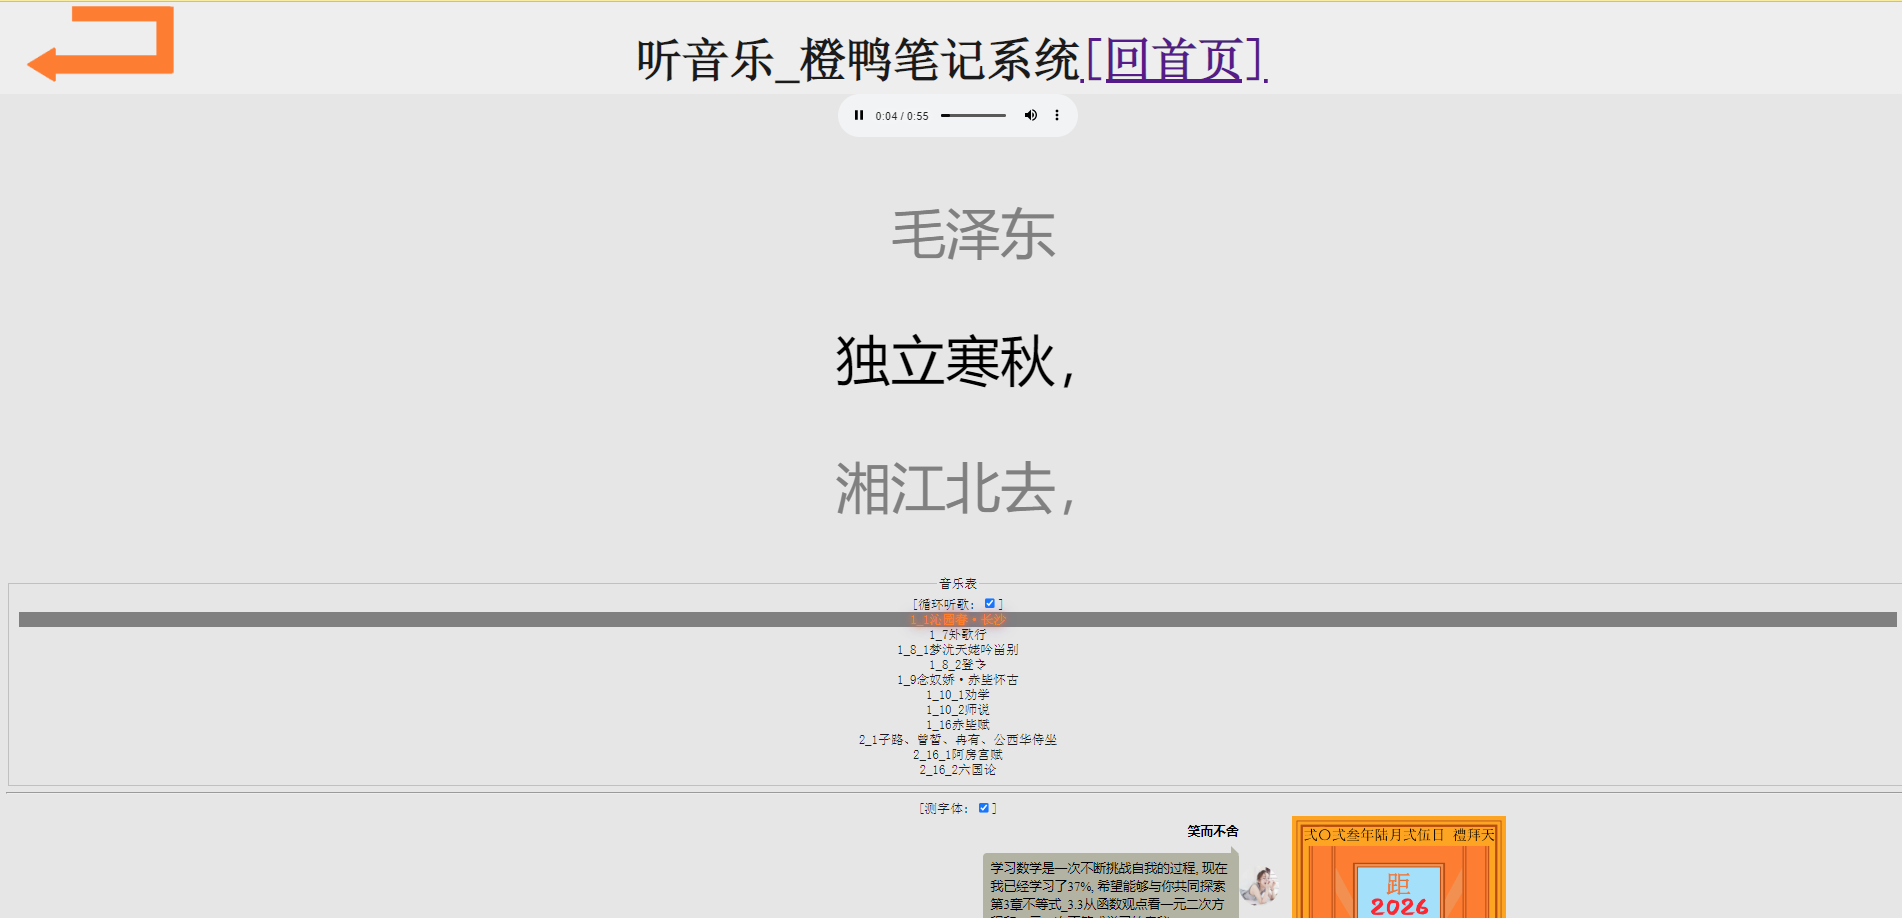Disable the 测字体 font-test checkbox
The width and height of the screenshot is (1902, 918).
(984, 807)
